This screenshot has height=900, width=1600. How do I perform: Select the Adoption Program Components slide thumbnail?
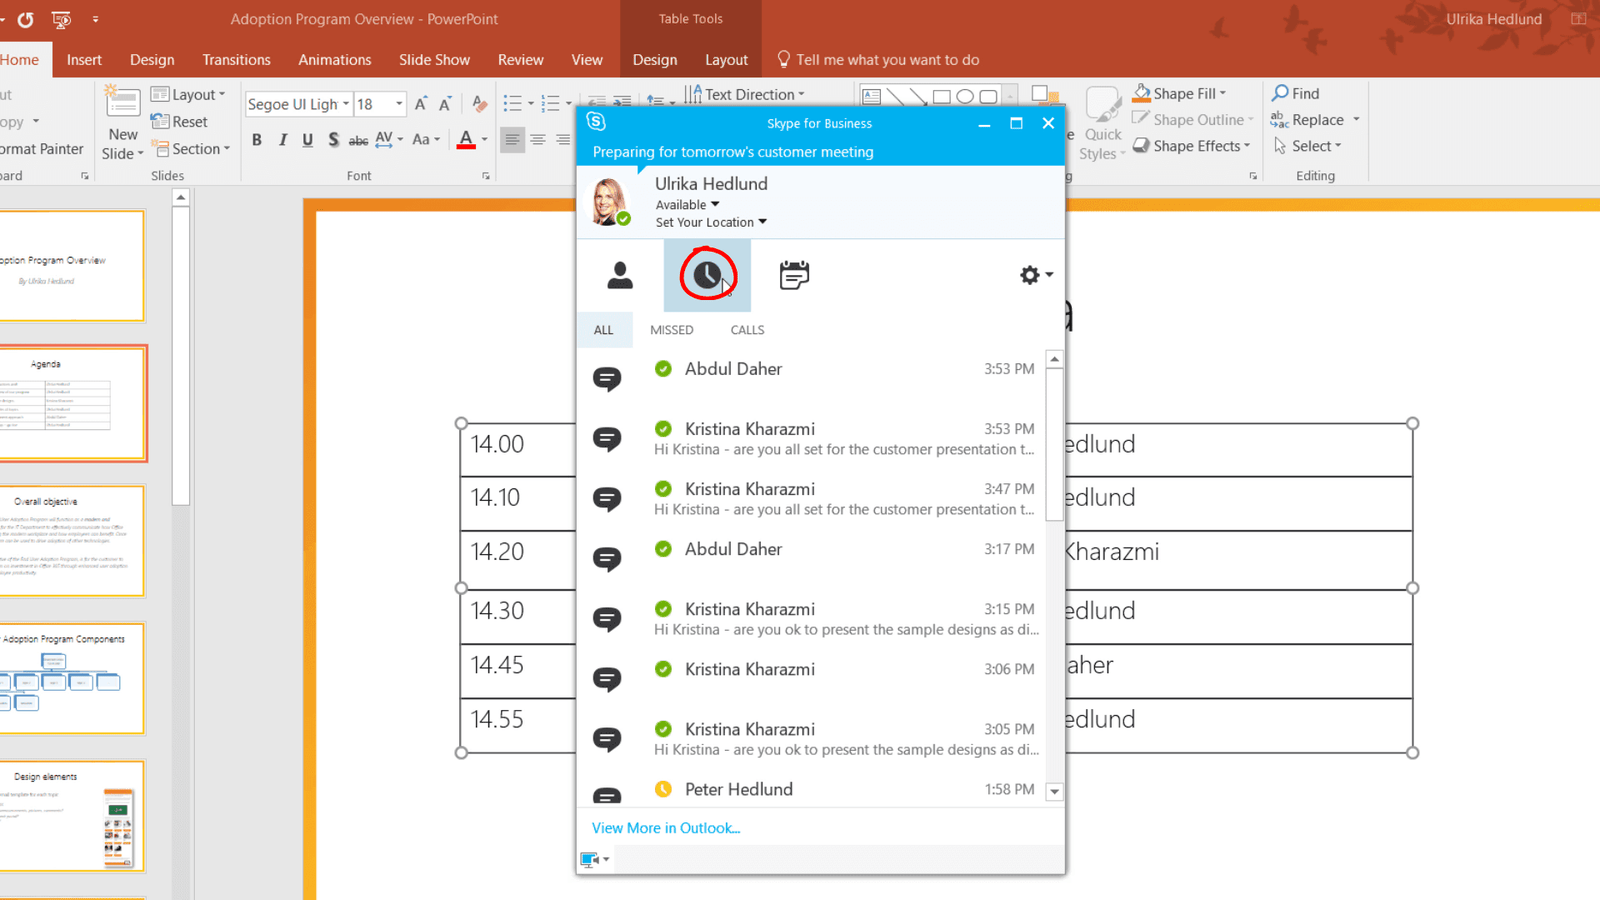(x=72, y=678)
